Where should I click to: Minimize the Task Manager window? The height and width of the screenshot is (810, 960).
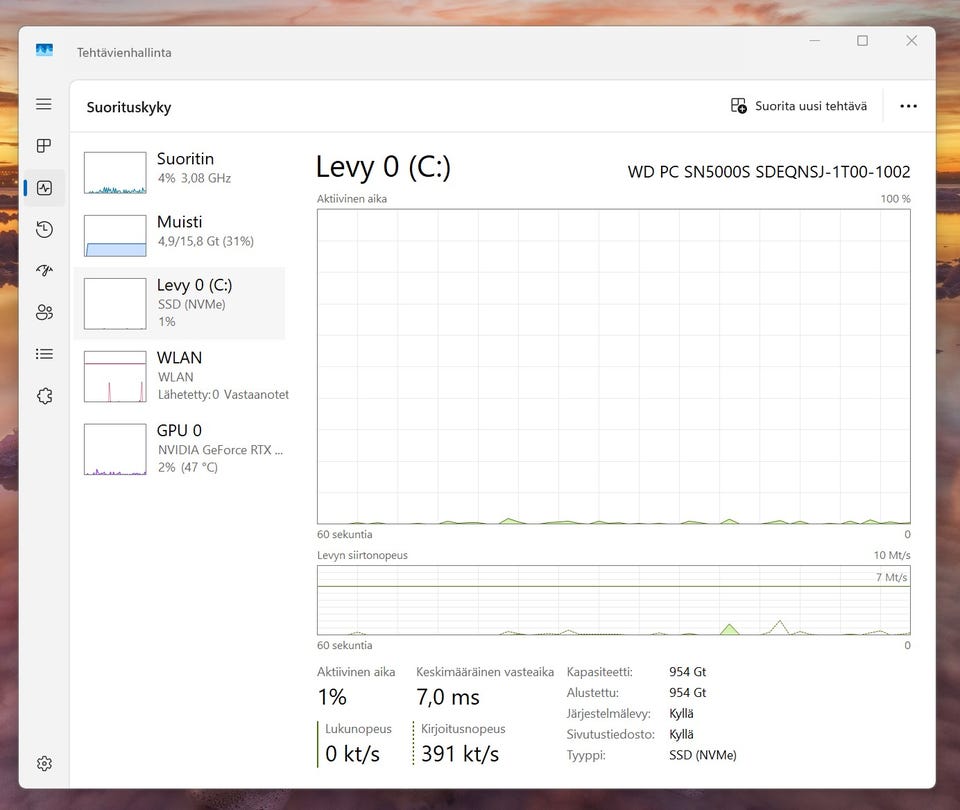814,41
